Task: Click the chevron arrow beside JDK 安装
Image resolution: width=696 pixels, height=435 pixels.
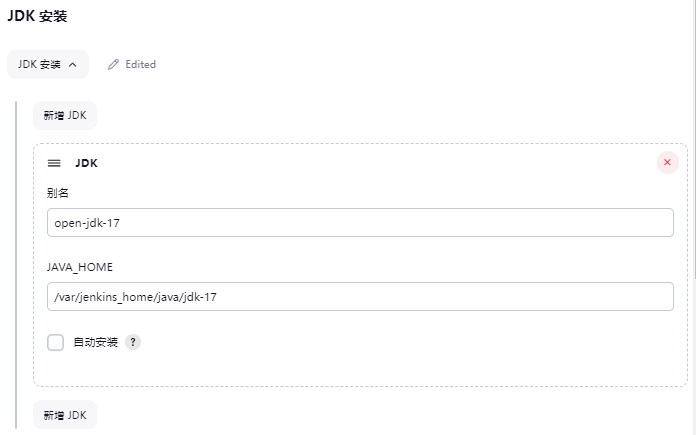Action: coord(72,64)
